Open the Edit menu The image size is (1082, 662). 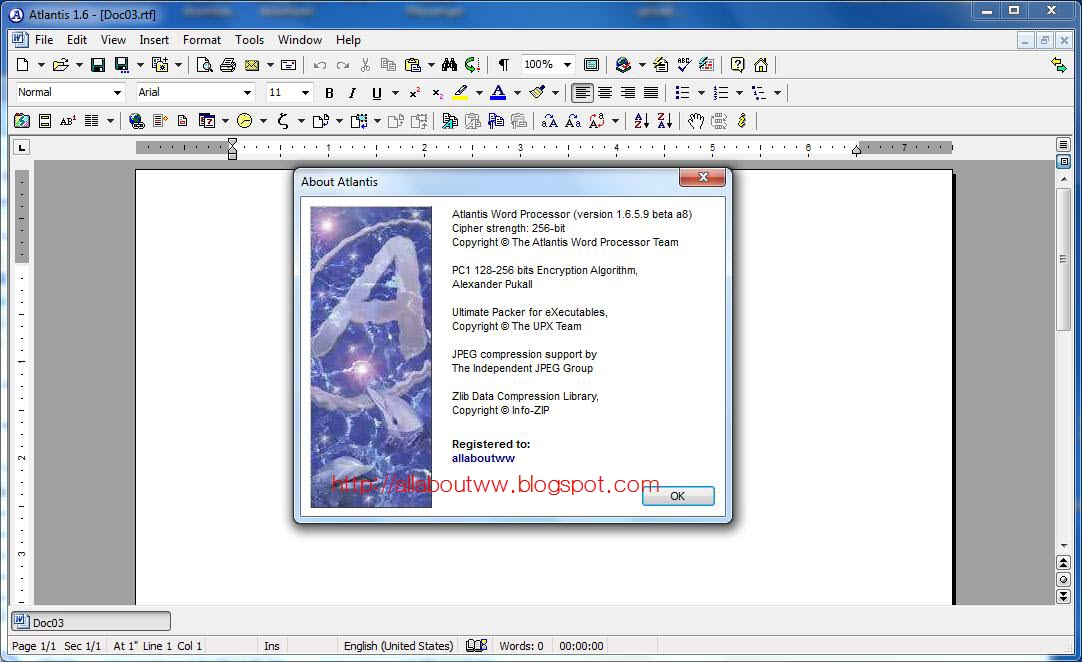tap(77, 40)
